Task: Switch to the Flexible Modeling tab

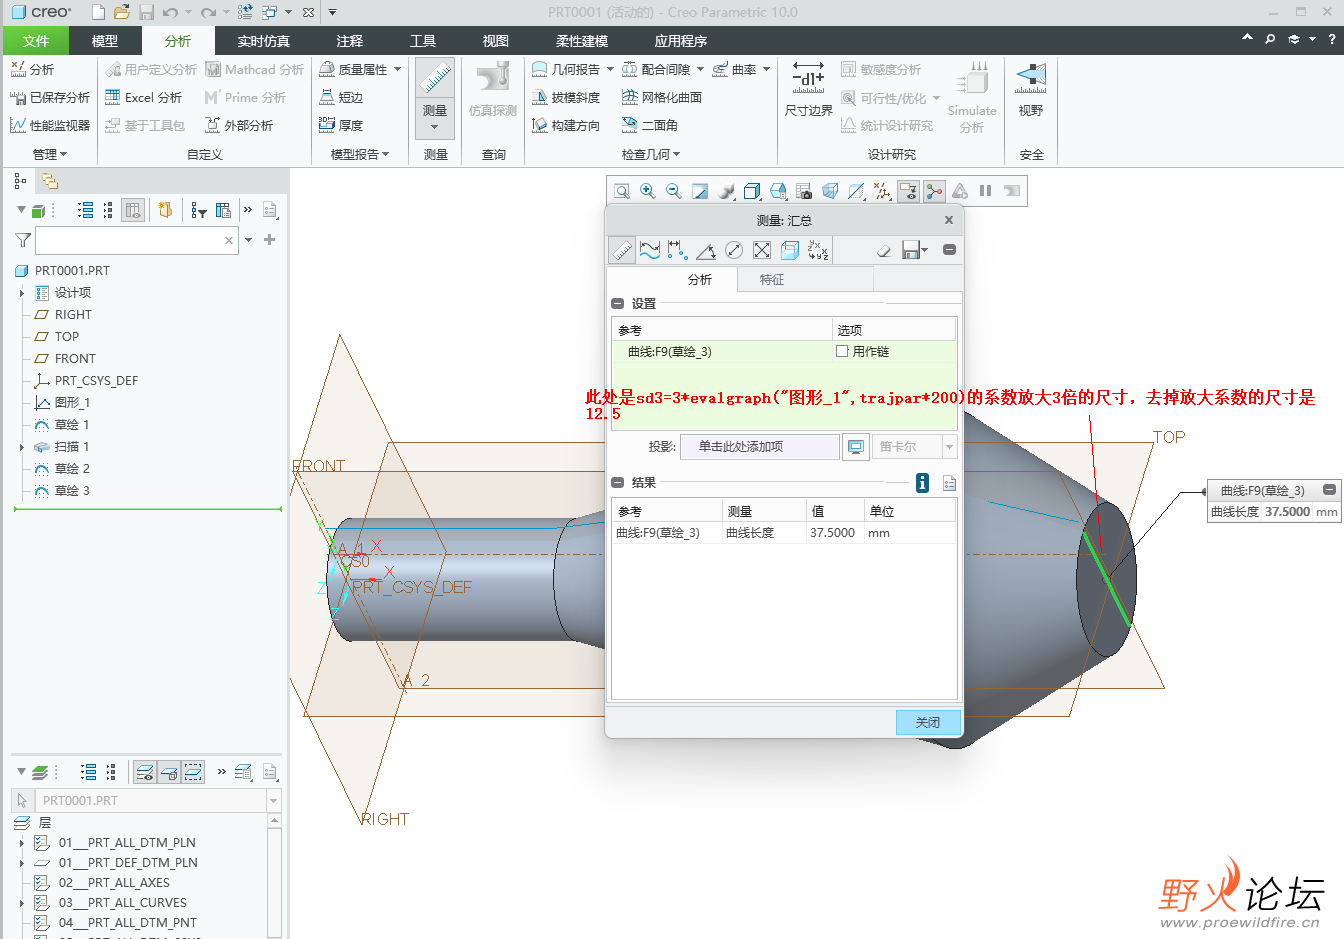Action: point(582,41)
